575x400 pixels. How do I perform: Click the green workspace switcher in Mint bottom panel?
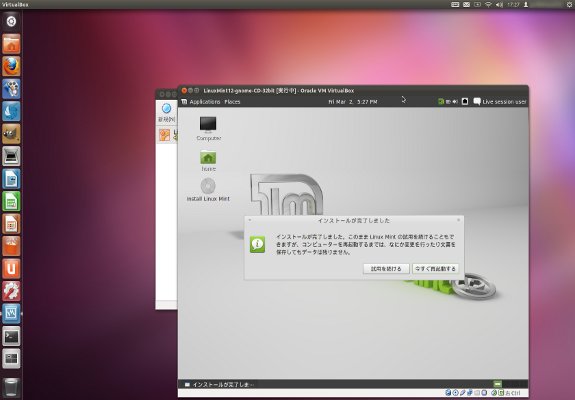pos(498,384)
